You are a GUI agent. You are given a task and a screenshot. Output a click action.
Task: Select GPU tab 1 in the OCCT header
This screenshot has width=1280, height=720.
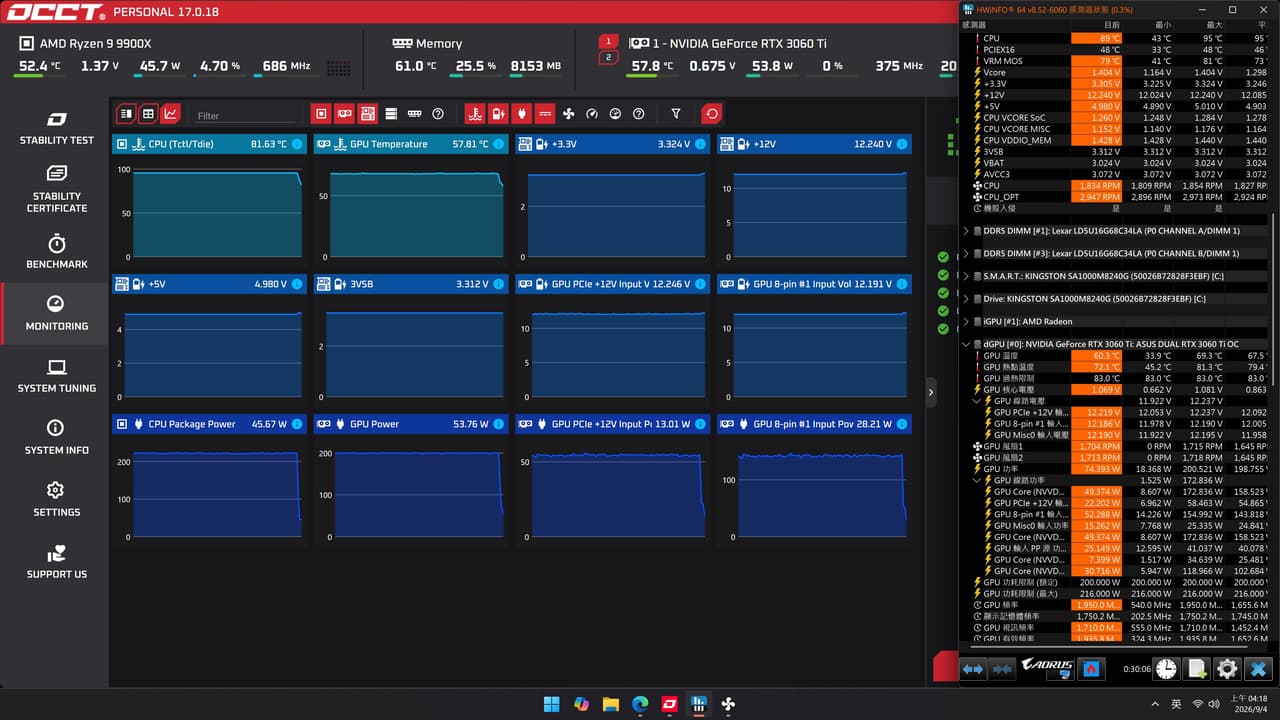click(608, 42)
